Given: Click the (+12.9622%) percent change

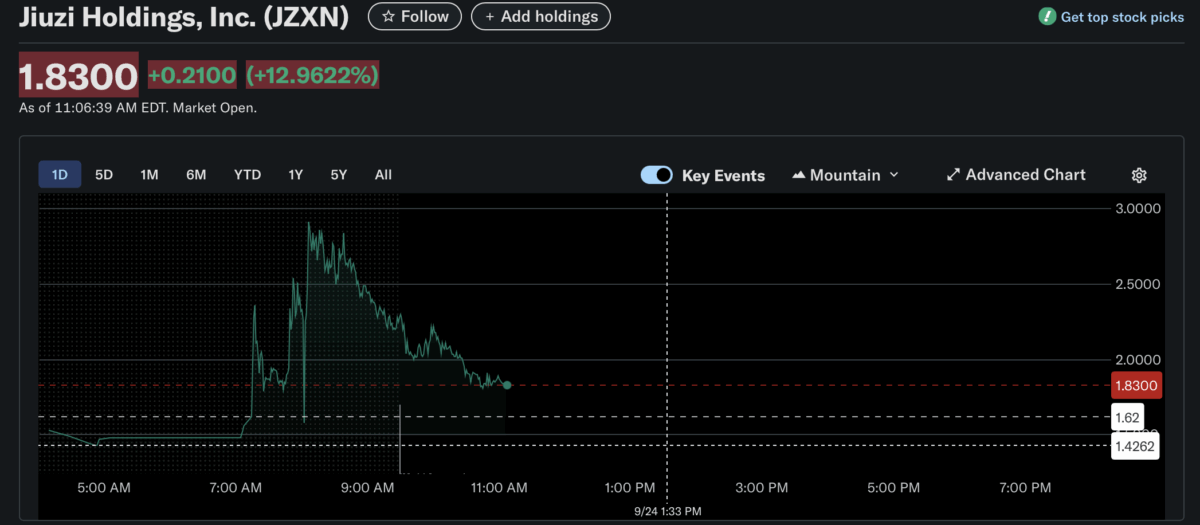Looking at the screenshot, I should [x=312, y=75].
